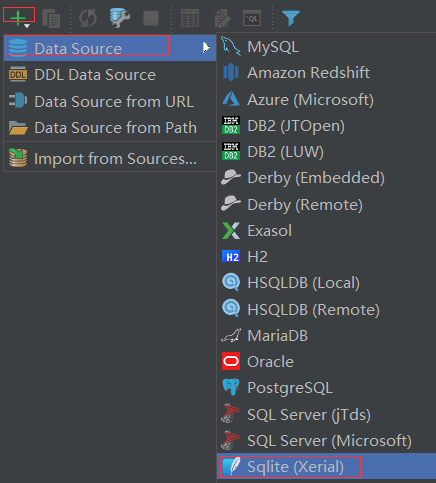Screen dimensions: 436x483
Task: Select Derby (Embedded) driver
Action: tap(326, 178)
